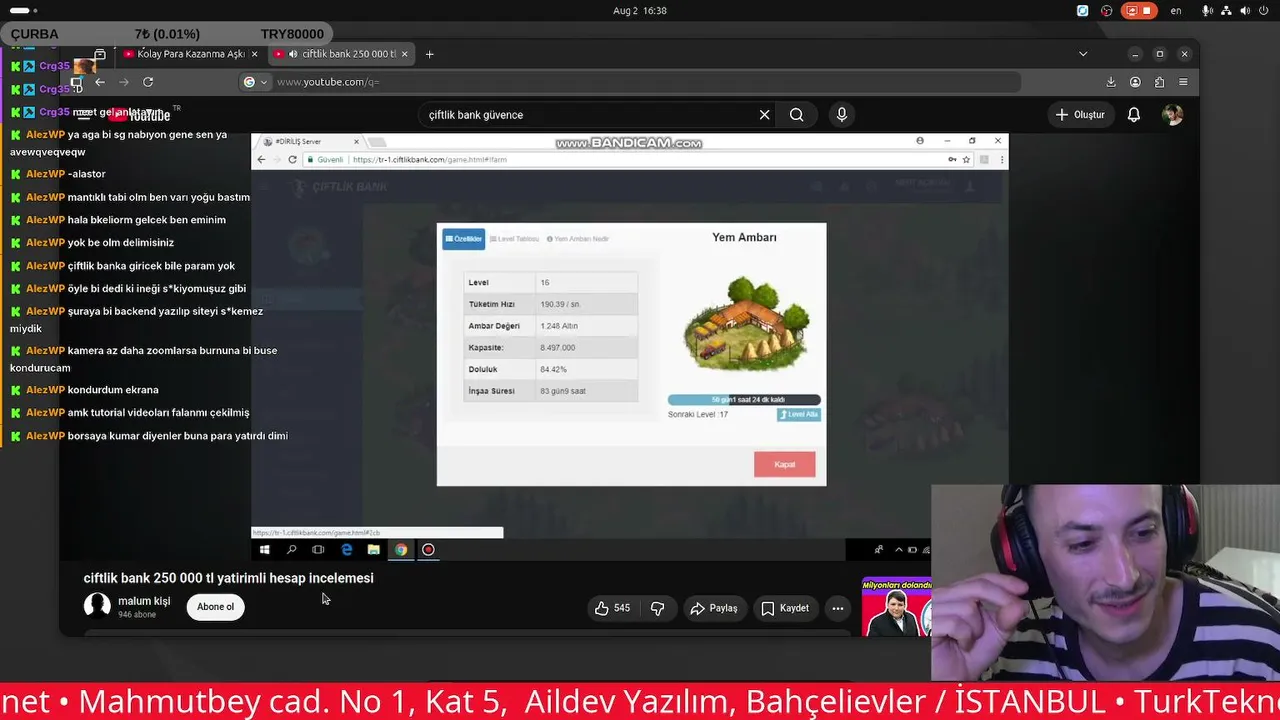Image resolution: width=1280 pixels, height=720 pixels.
Task: Click the taskbar search icon in the video
Action: 291,549
